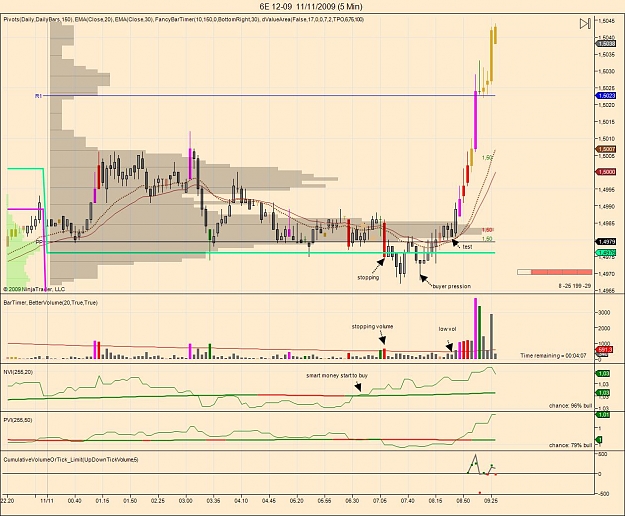Click the 3000 volume axis label
625x516 pixels.
pos(604,313)
